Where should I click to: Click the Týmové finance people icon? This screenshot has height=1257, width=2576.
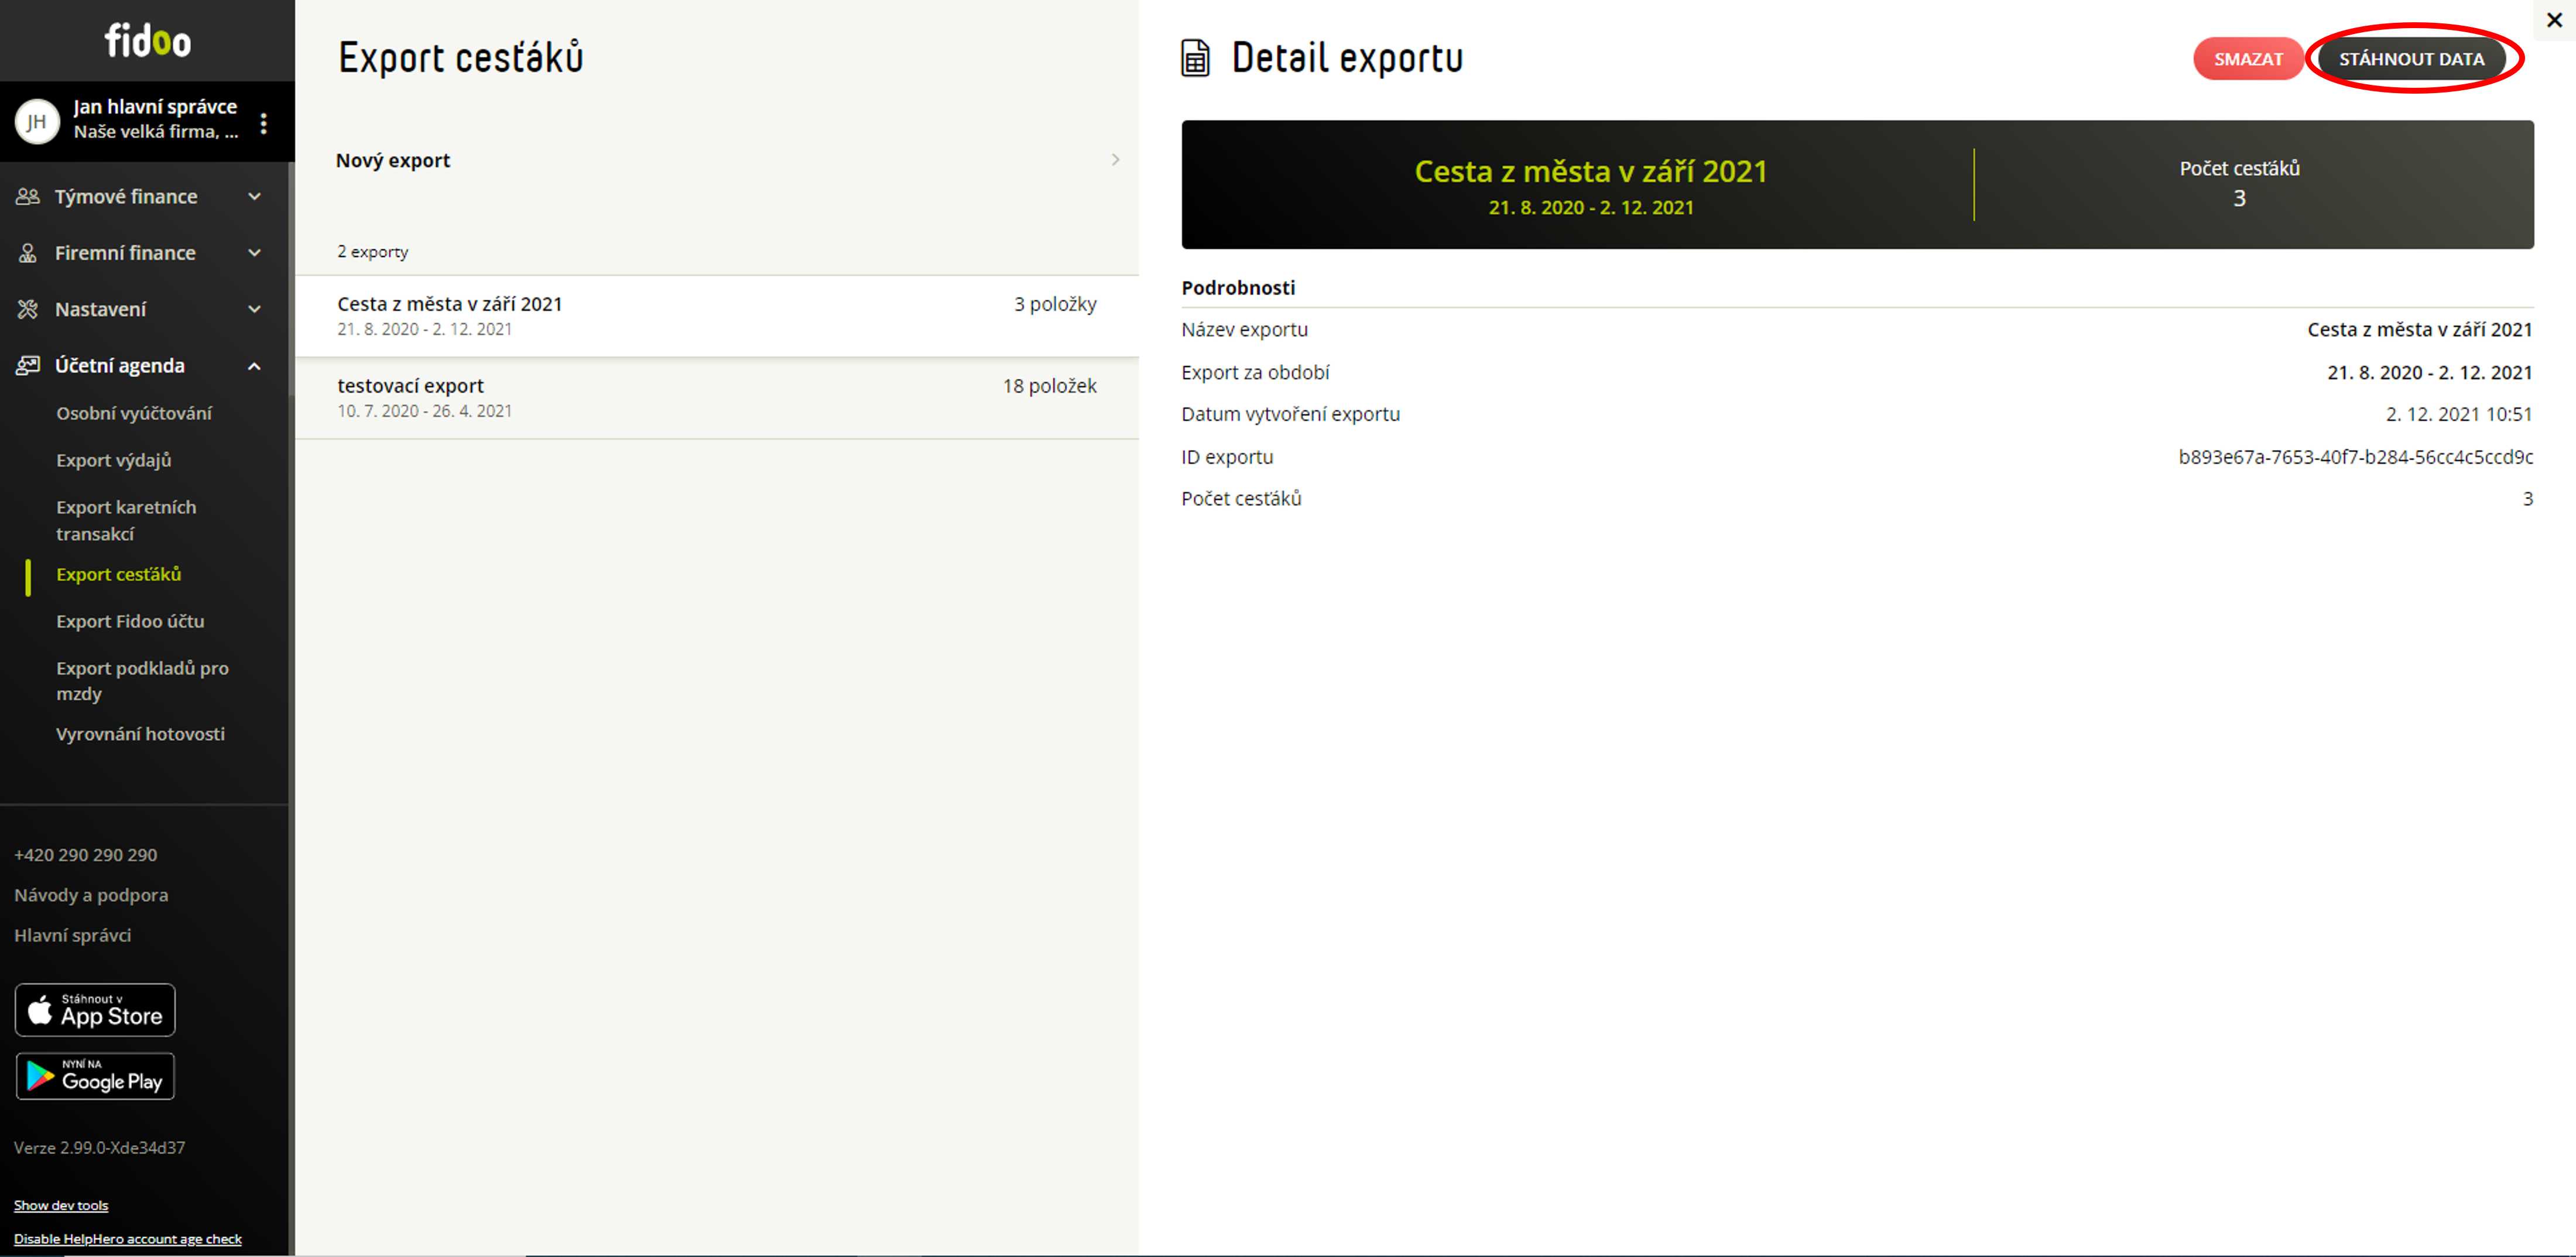28,197
